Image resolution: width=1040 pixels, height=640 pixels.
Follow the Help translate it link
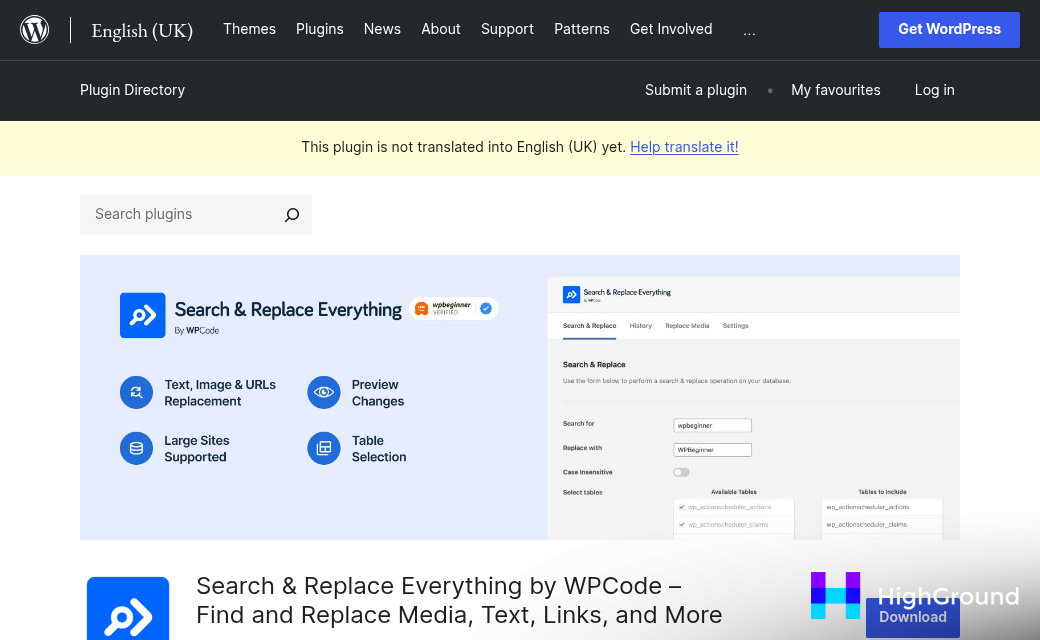[684, 147]
